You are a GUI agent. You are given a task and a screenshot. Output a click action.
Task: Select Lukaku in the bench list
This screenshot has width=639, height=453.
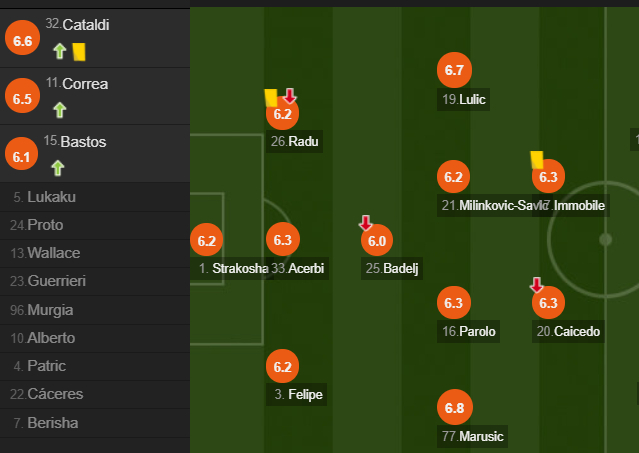51,197
